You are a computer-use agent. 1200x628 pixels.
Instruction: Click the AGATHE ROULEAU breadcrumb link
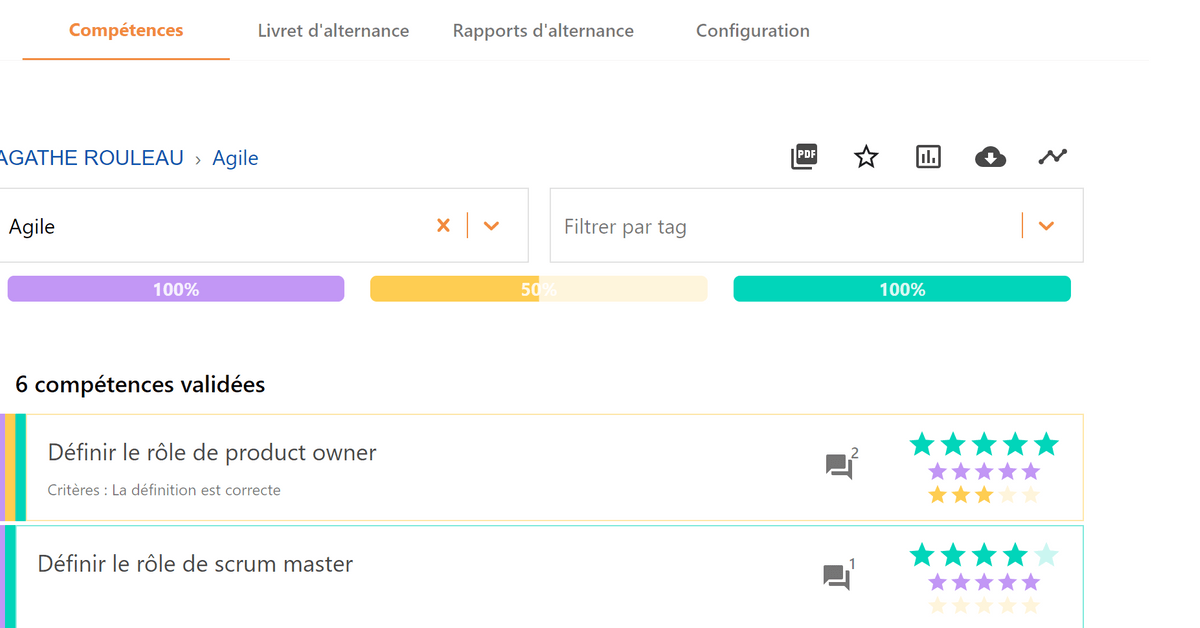(92, 158)
